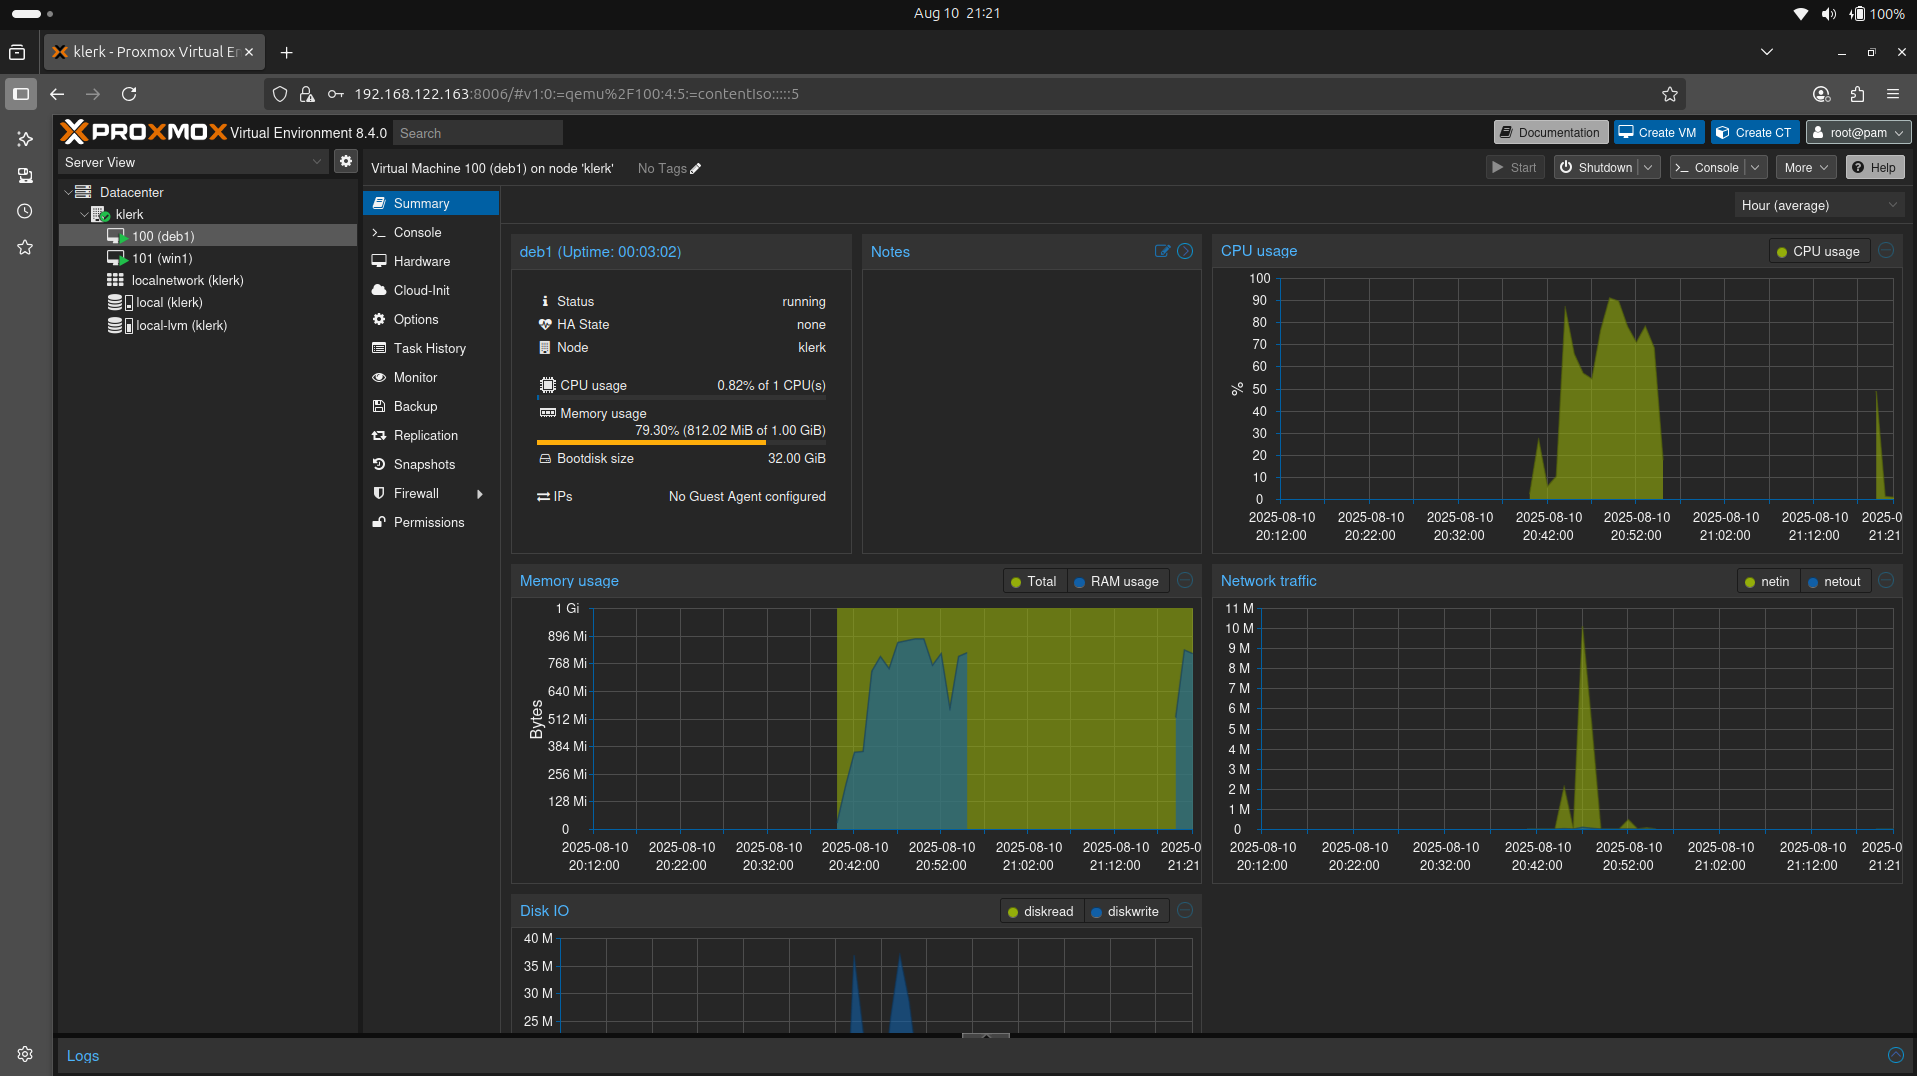Click the pencil icon to edit Notes
The image size is (1917, 1076).
point(1161,251)
